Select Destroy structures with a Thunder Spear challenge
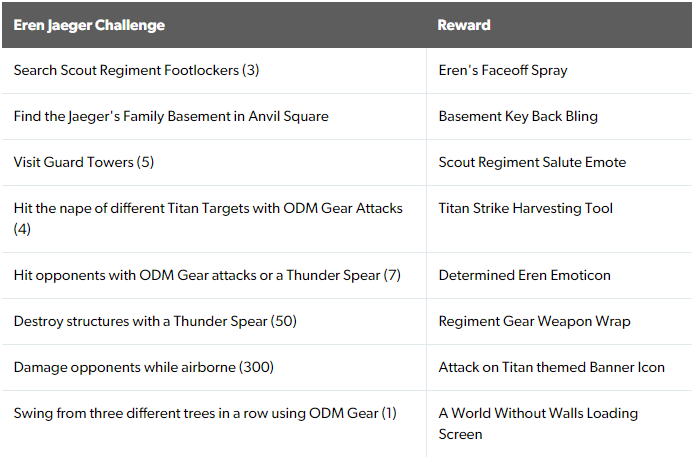This screenshot has height=461, width=694. (155, 322)
